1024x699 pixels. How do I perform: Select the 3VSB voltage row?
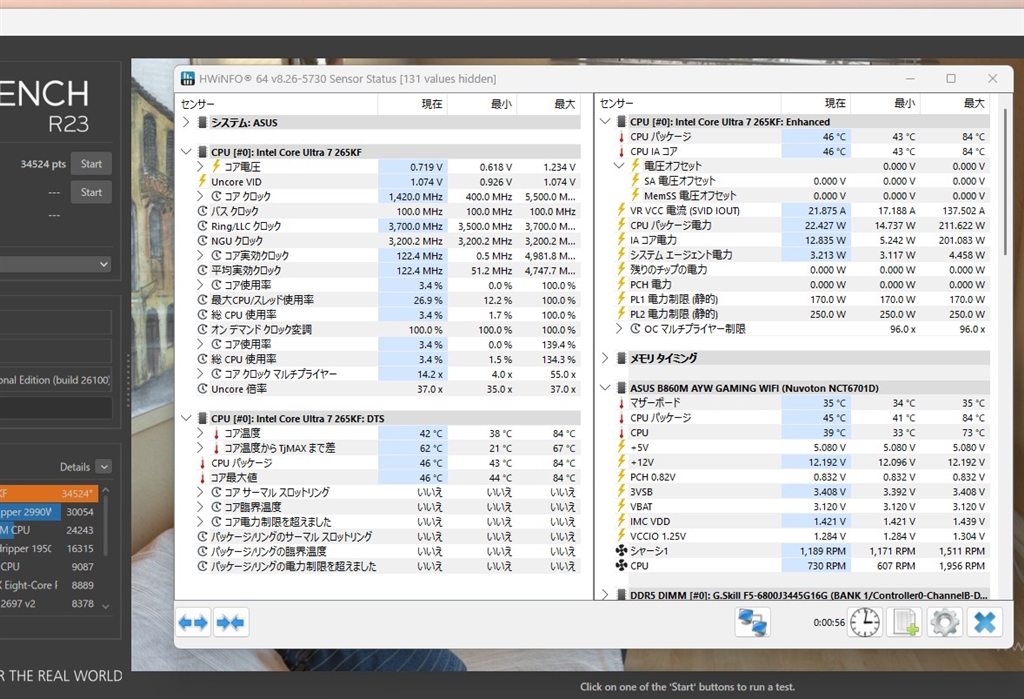(802, 492)
